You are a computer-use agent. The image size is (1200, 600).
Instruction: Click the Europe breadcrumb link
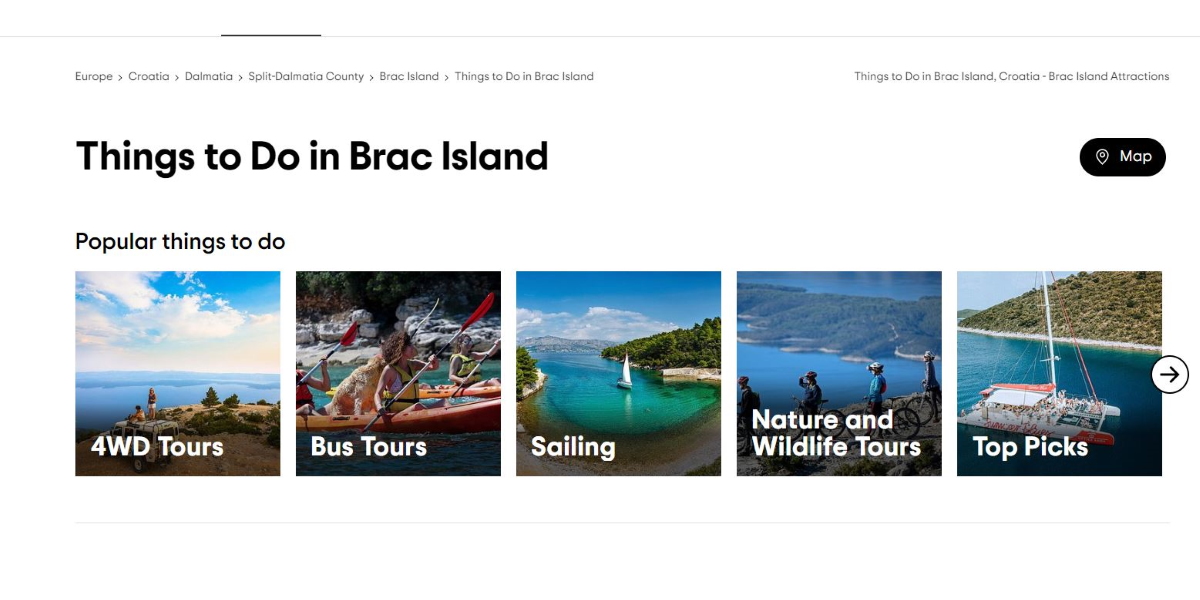[93, 77]
